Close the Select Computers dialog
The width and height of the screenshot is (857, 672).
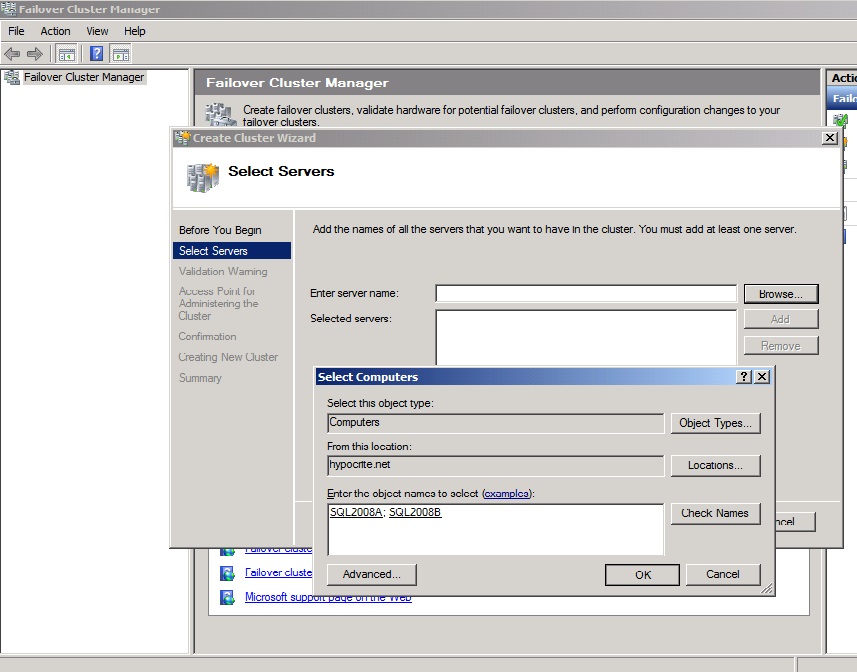(x=762, y=376)
